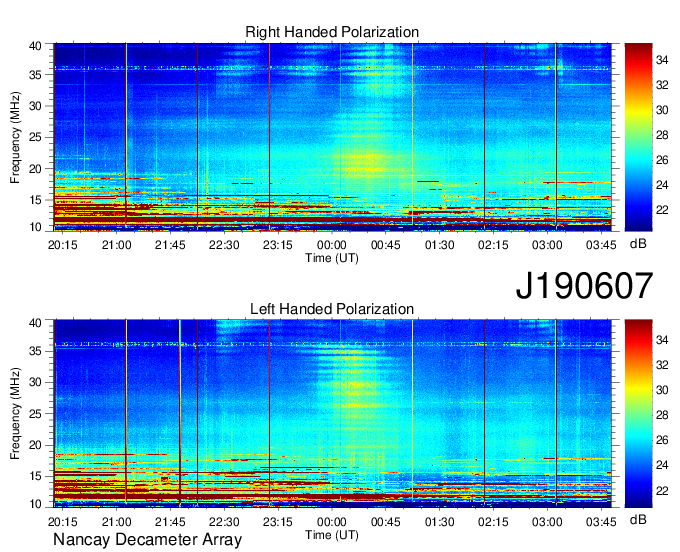
Task: Click the 00:00 time tick under Right Handed plot
Action: [332, 245]
